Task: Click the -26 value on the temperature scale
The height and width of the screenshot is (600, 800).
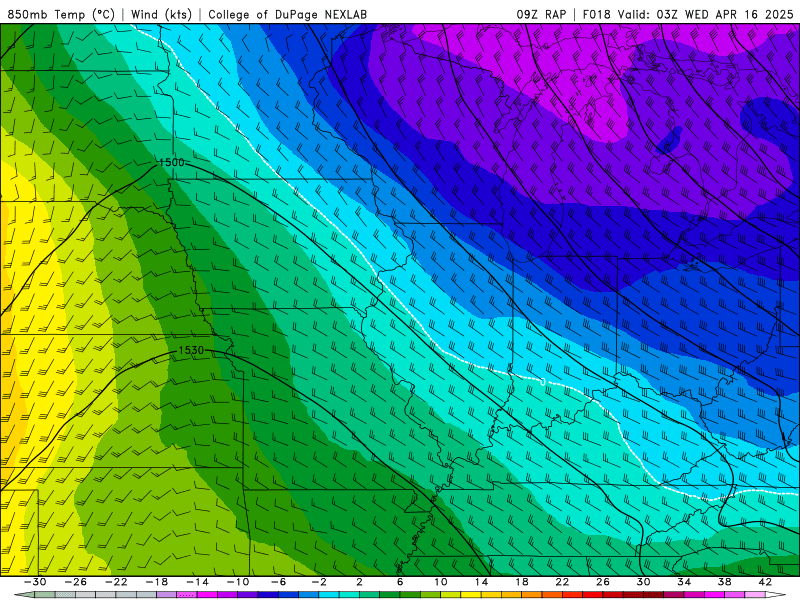Action: 76,582
